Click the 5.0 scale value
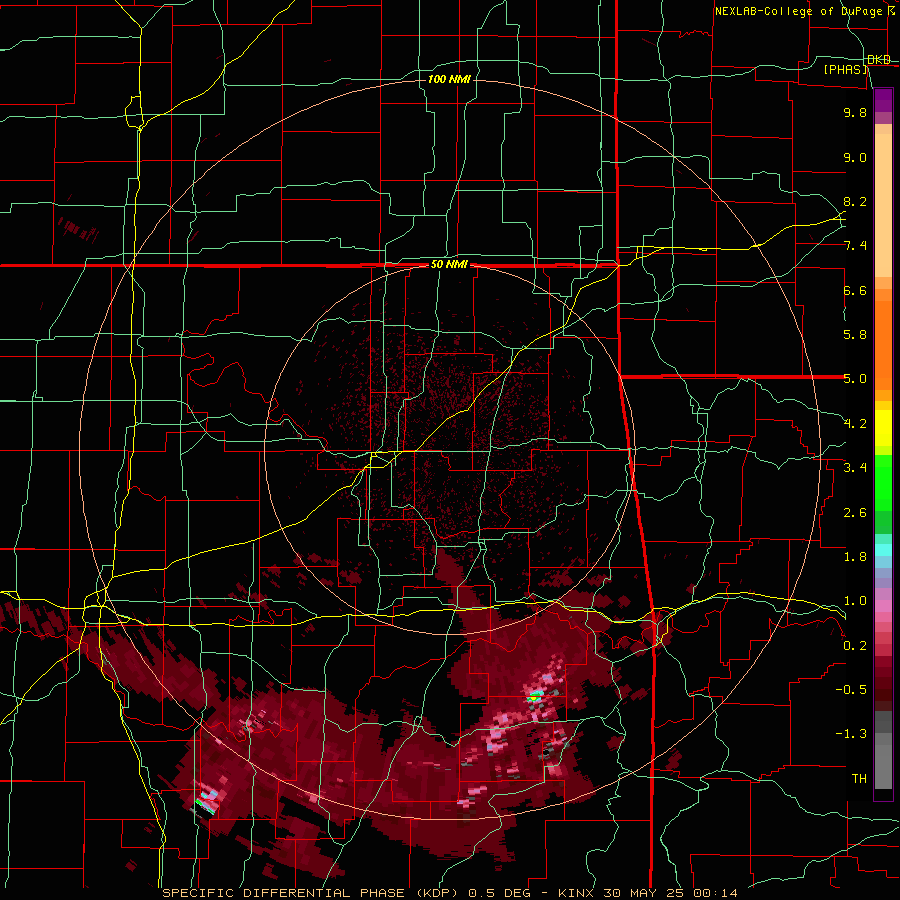 pyautogui.click(x=855, y=379)
